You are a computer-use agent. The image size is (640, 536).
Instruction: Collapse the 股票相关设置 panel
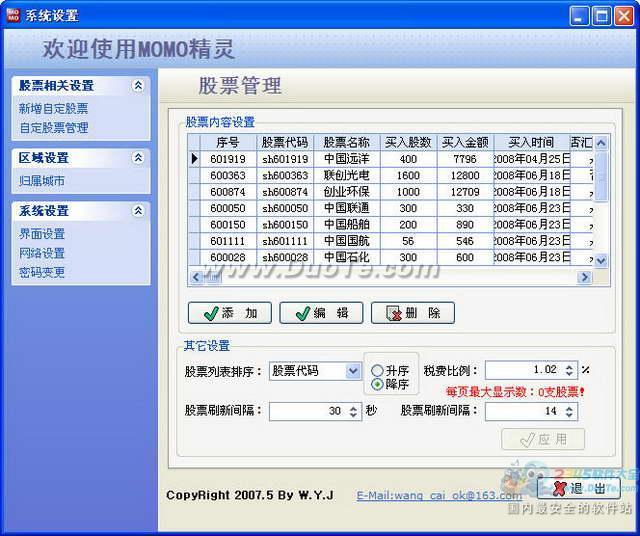[138, 86]
